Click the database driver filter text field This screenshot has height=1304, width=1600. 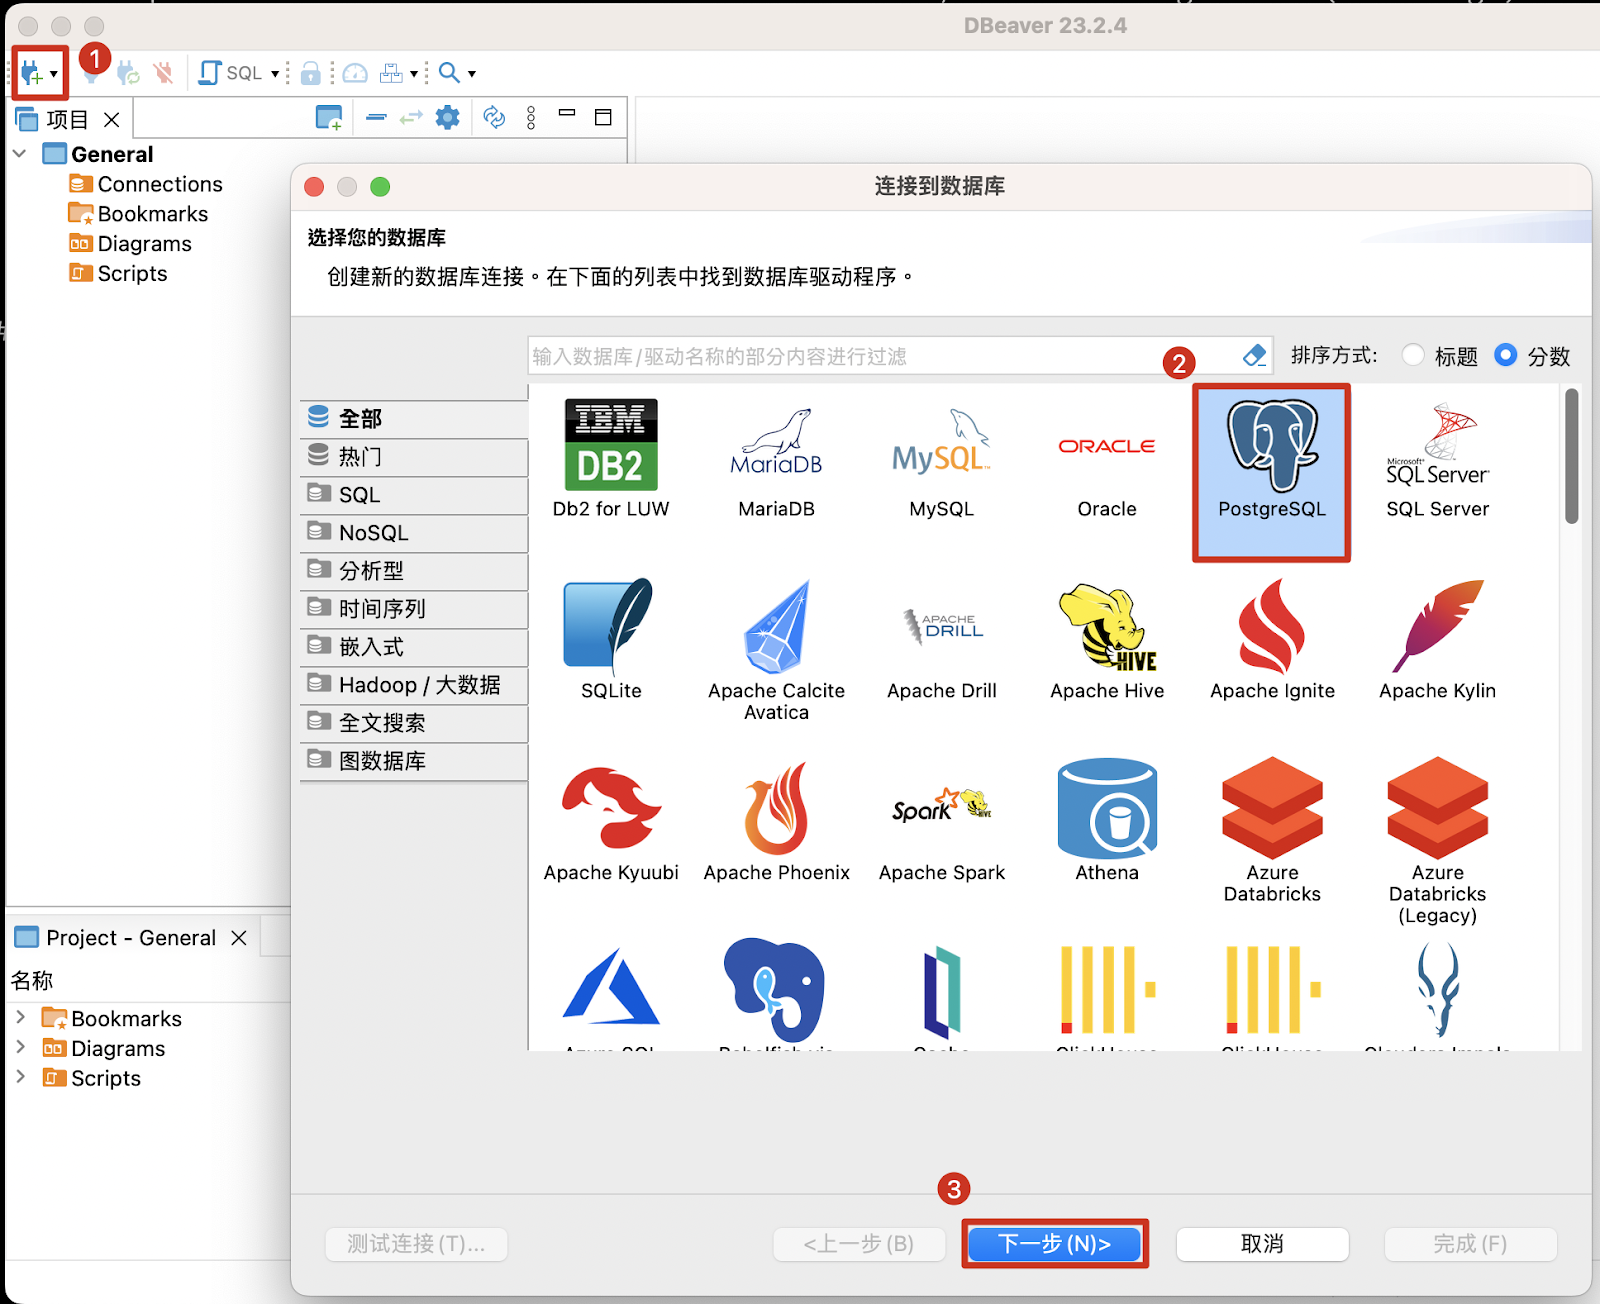[x=880, y=356]
